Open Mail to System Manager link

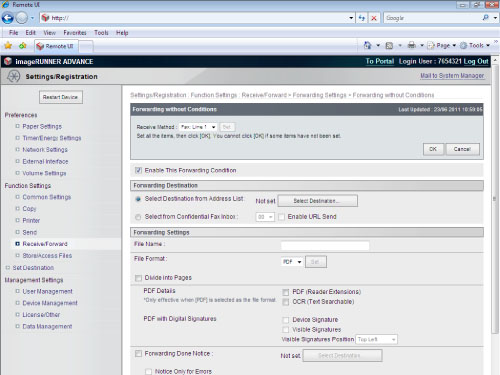[x=452, y=76]
